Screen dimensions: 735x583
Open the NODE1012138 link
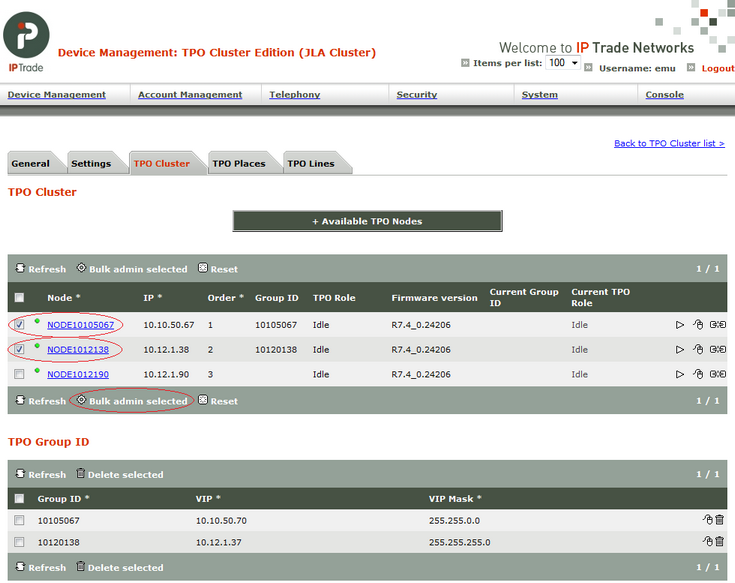(x=78, y=350)
